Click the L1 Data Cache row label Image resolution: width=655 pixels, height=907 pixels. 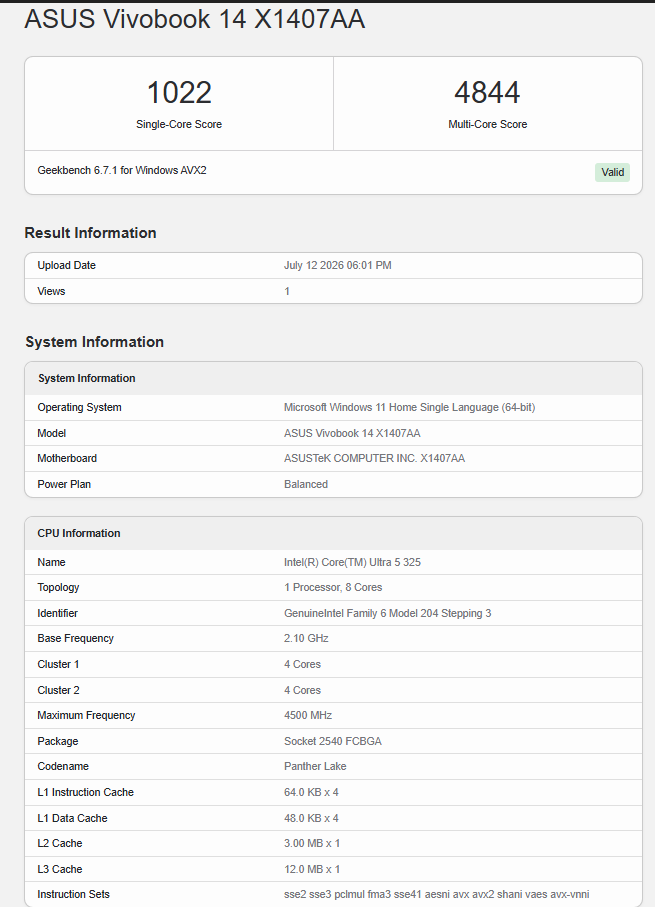[x=72, y=818]
